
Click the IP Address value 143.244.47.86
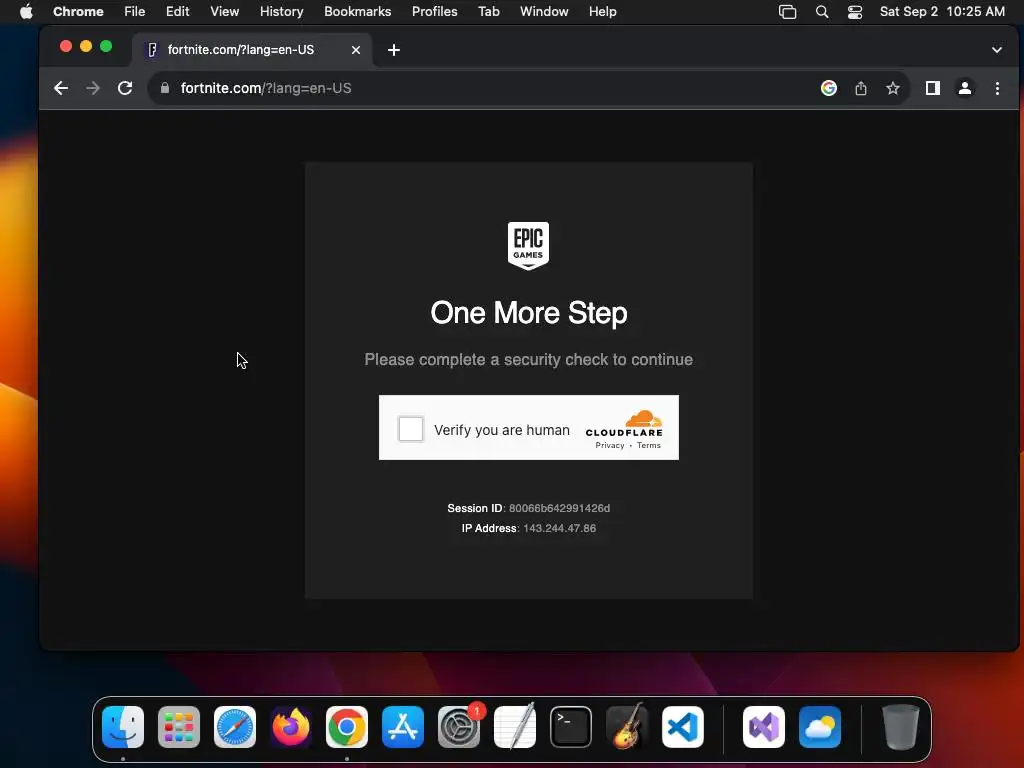560,528
